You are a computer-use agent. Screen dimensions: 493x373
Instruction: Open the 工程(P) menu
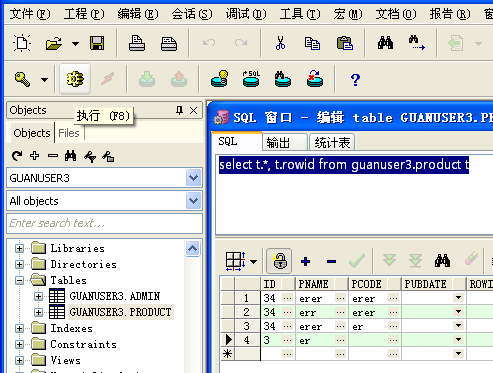pos(84,14)
